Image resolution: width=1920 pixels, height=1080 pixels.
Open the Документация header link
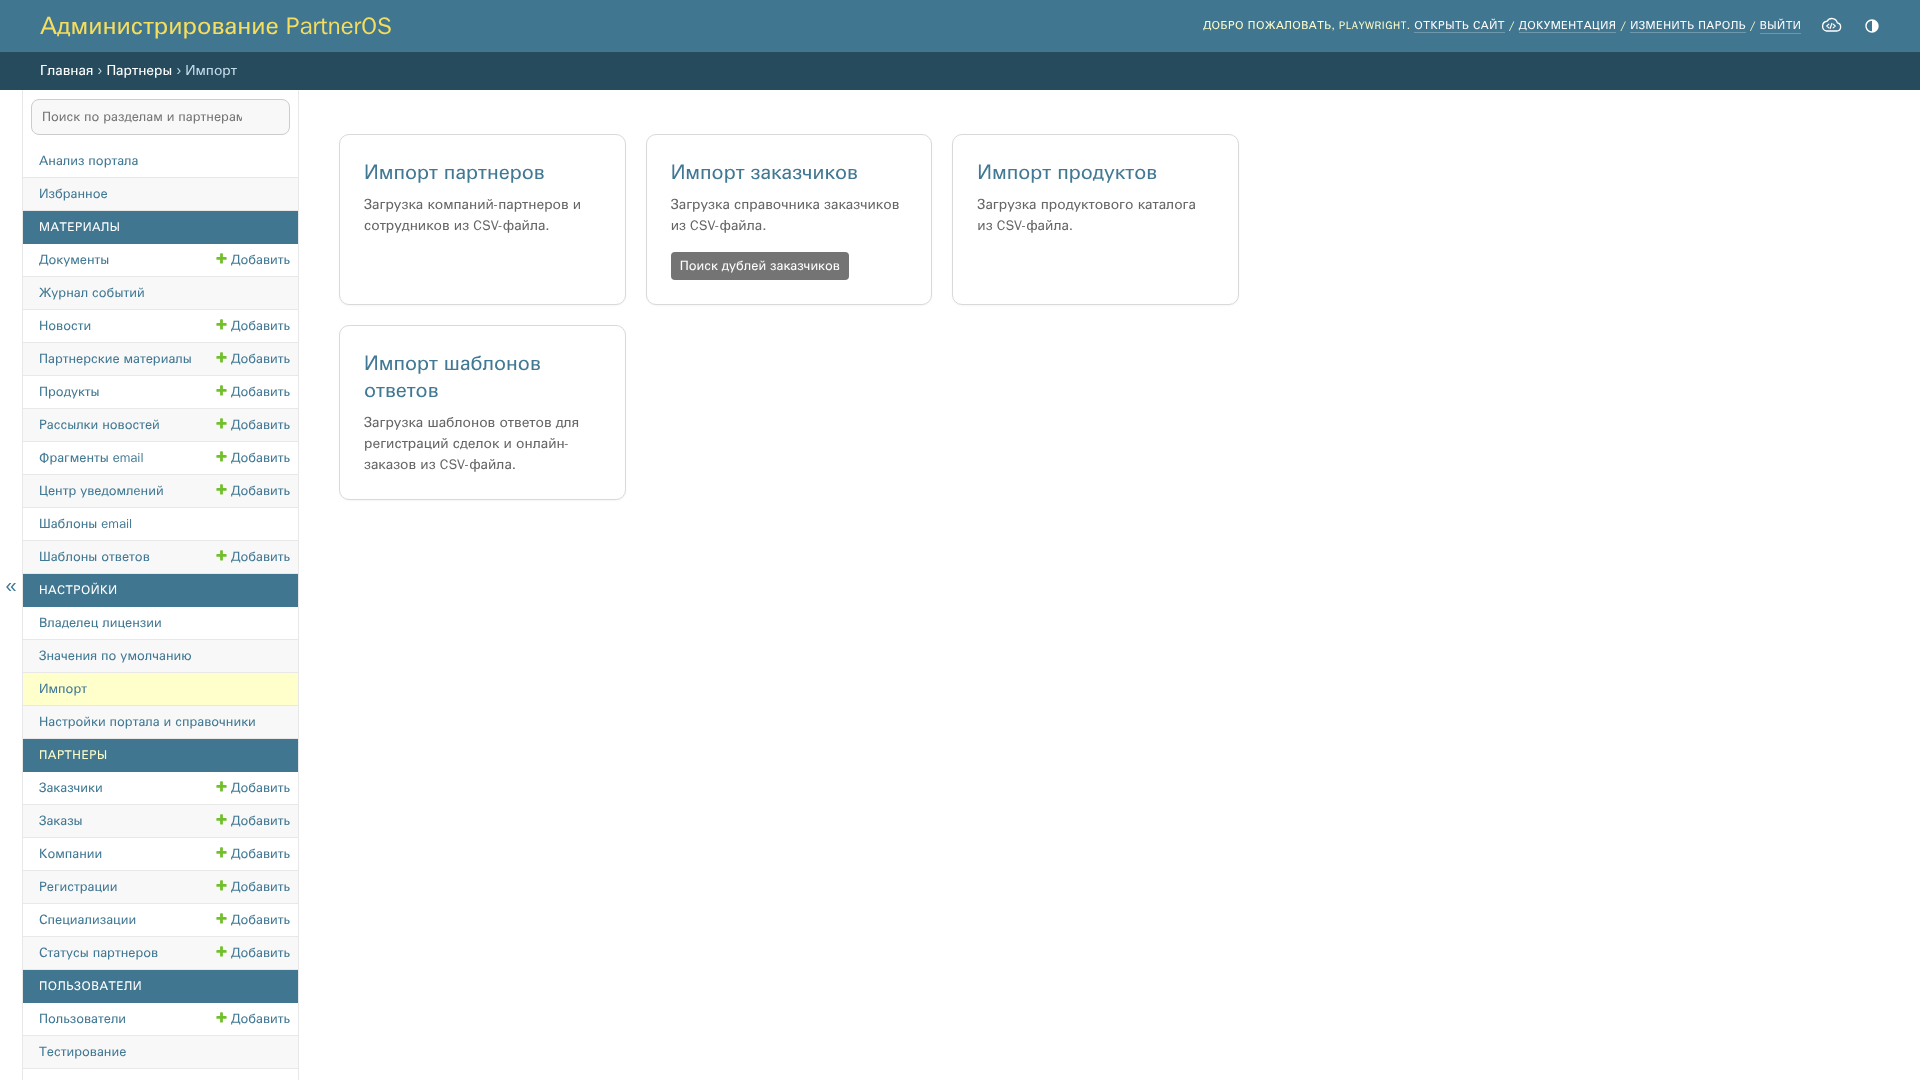(x=1567, y=26)
